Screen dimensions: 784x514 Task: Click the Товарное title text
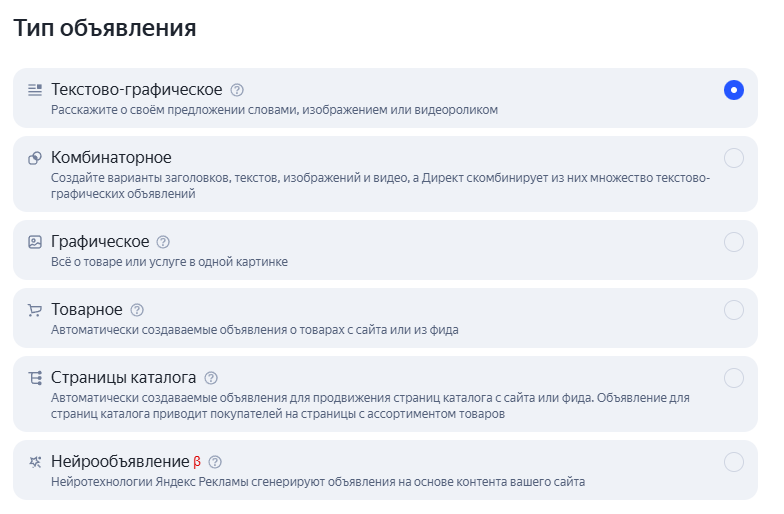pyautogui.click(x=86, y=310)
